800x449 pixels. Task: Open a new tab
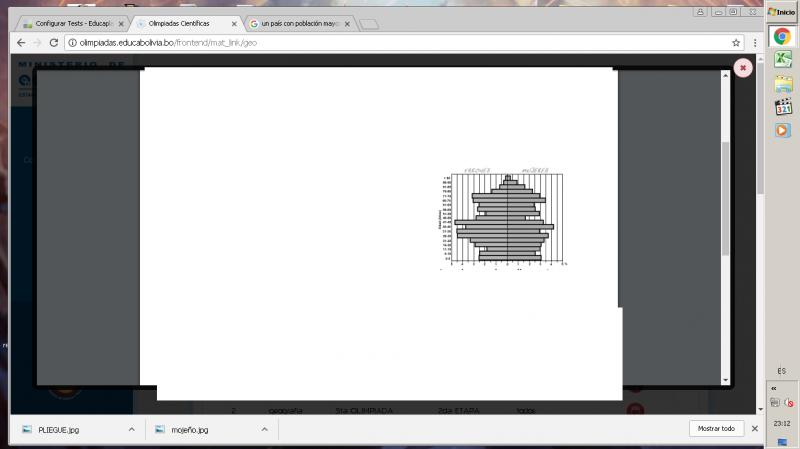point(368,23)
